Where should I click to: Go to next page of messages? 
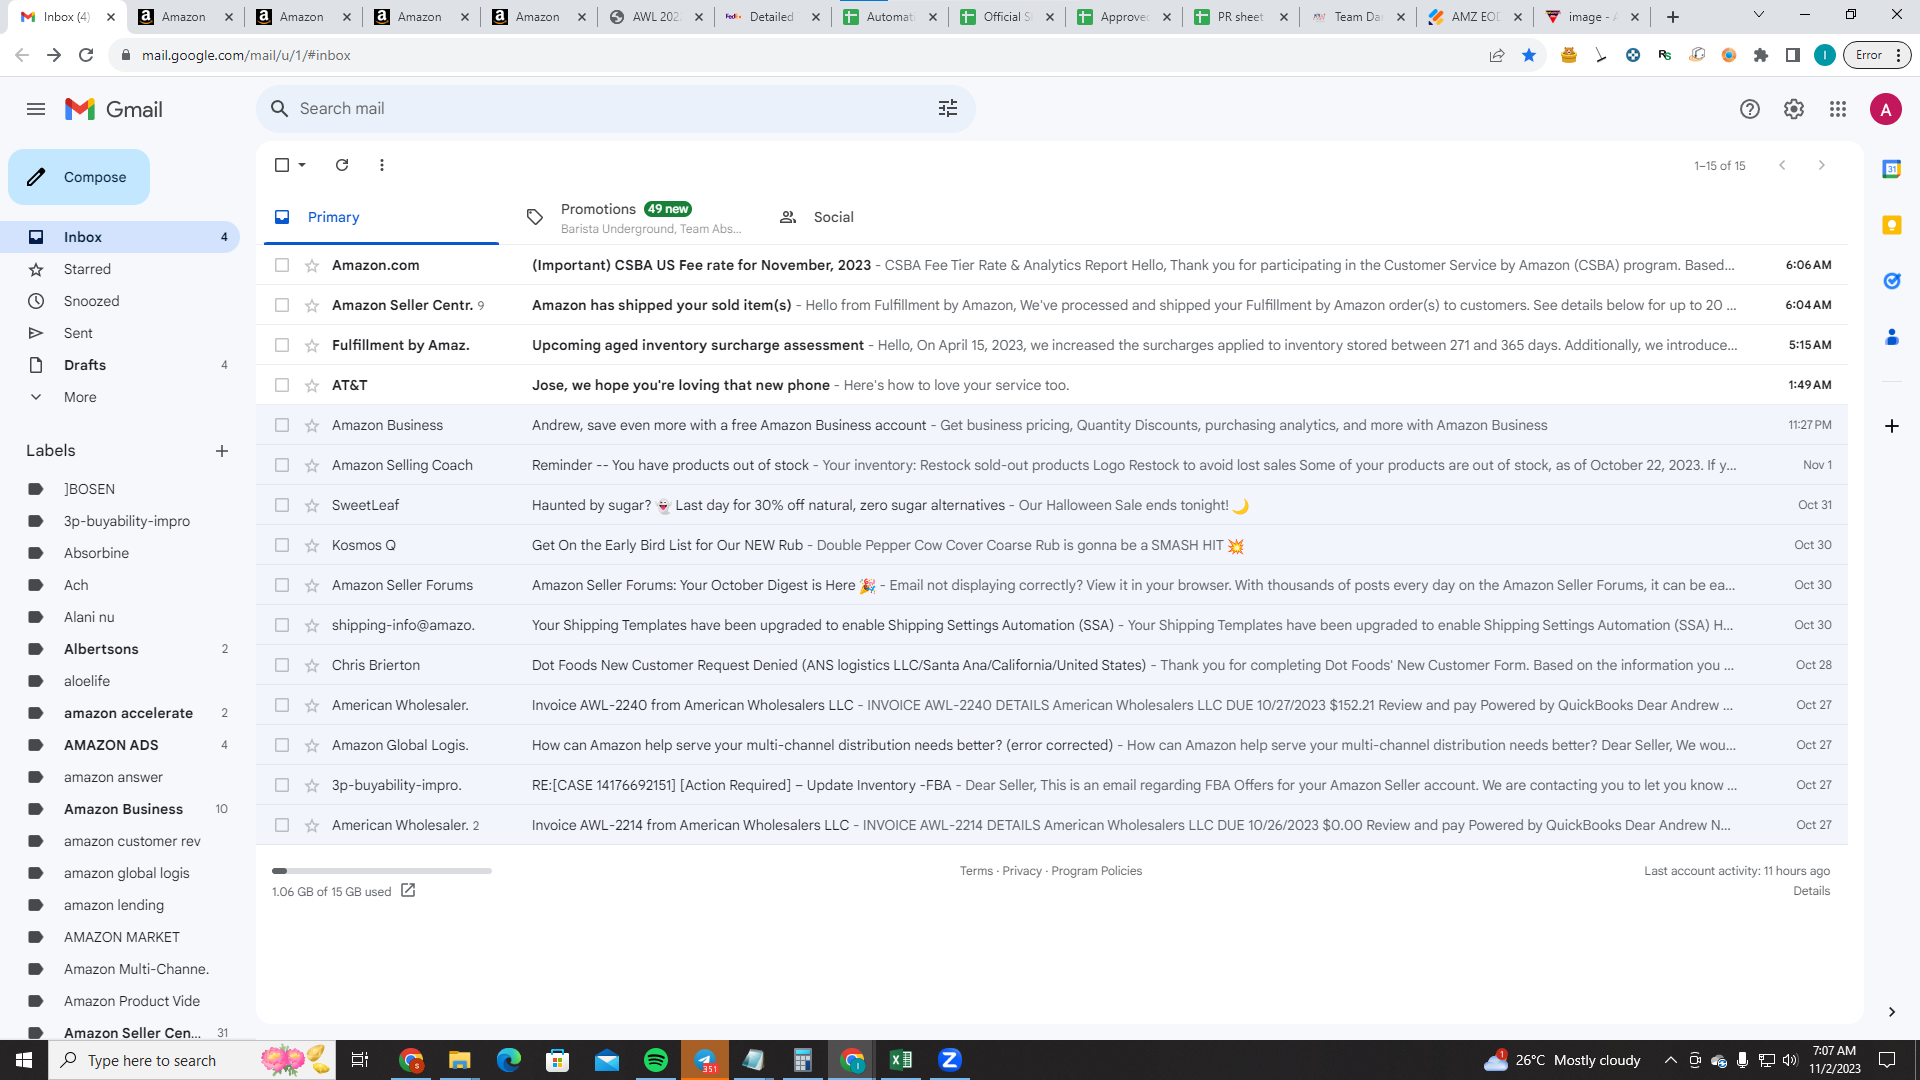tap(1822, 165)
